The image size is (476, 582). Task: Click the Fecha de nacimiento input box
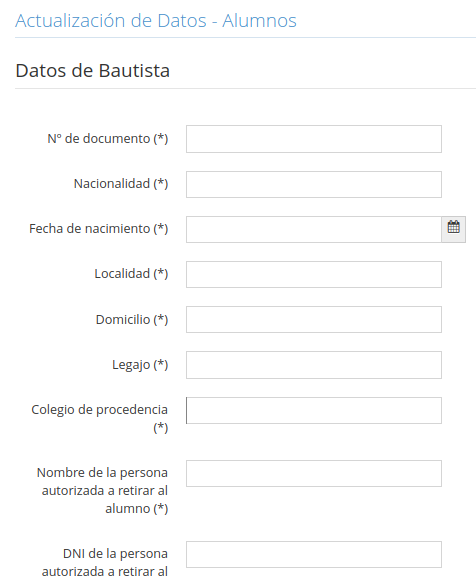[x=314, y=229]
